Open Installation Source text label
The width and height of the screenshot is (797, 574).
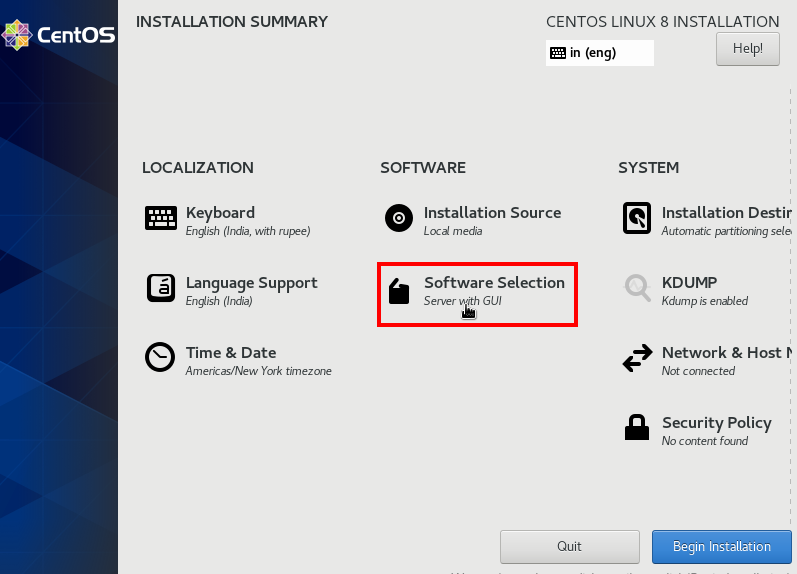click(x=492, y=213)
